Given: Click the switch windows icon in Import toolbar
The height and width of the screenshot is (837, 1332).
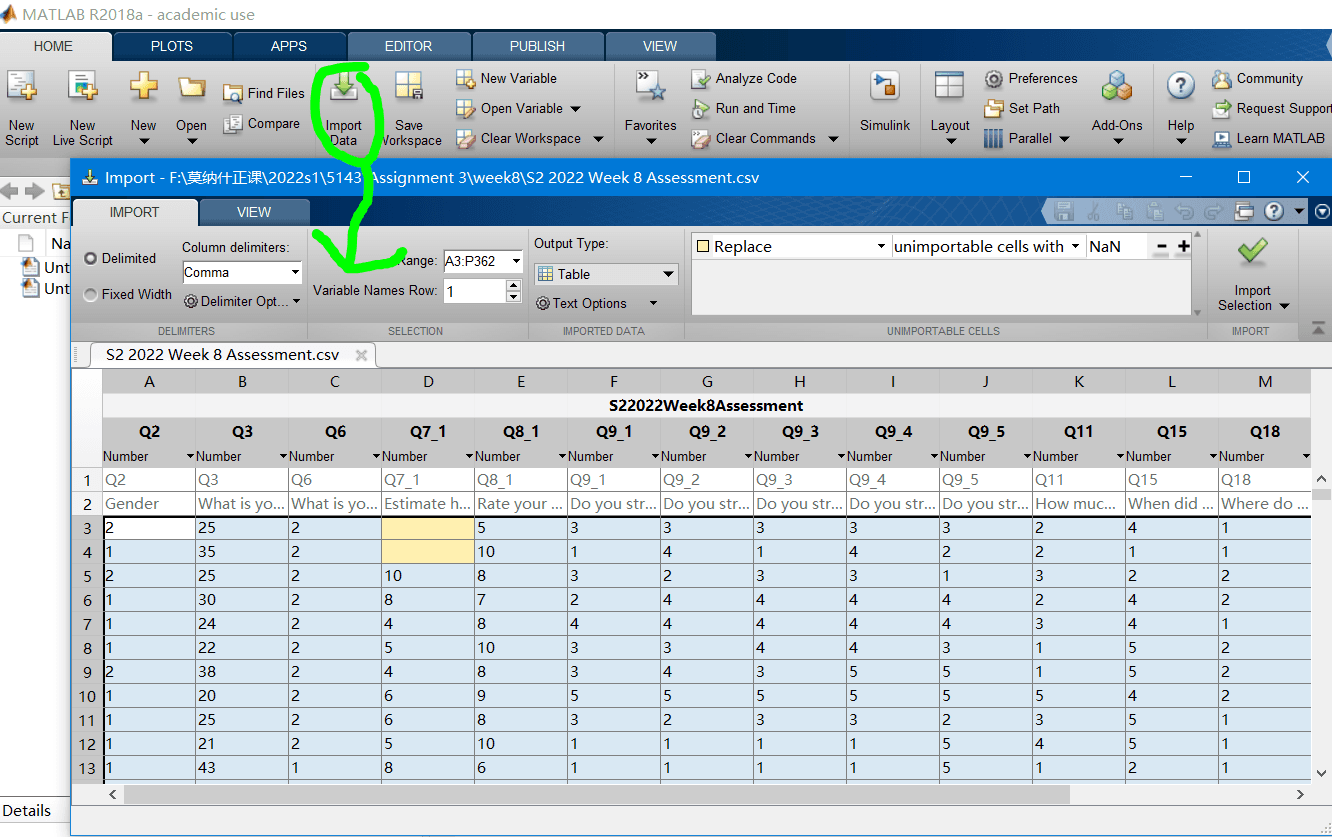Looking at the screenshot, I should 1244,212.
